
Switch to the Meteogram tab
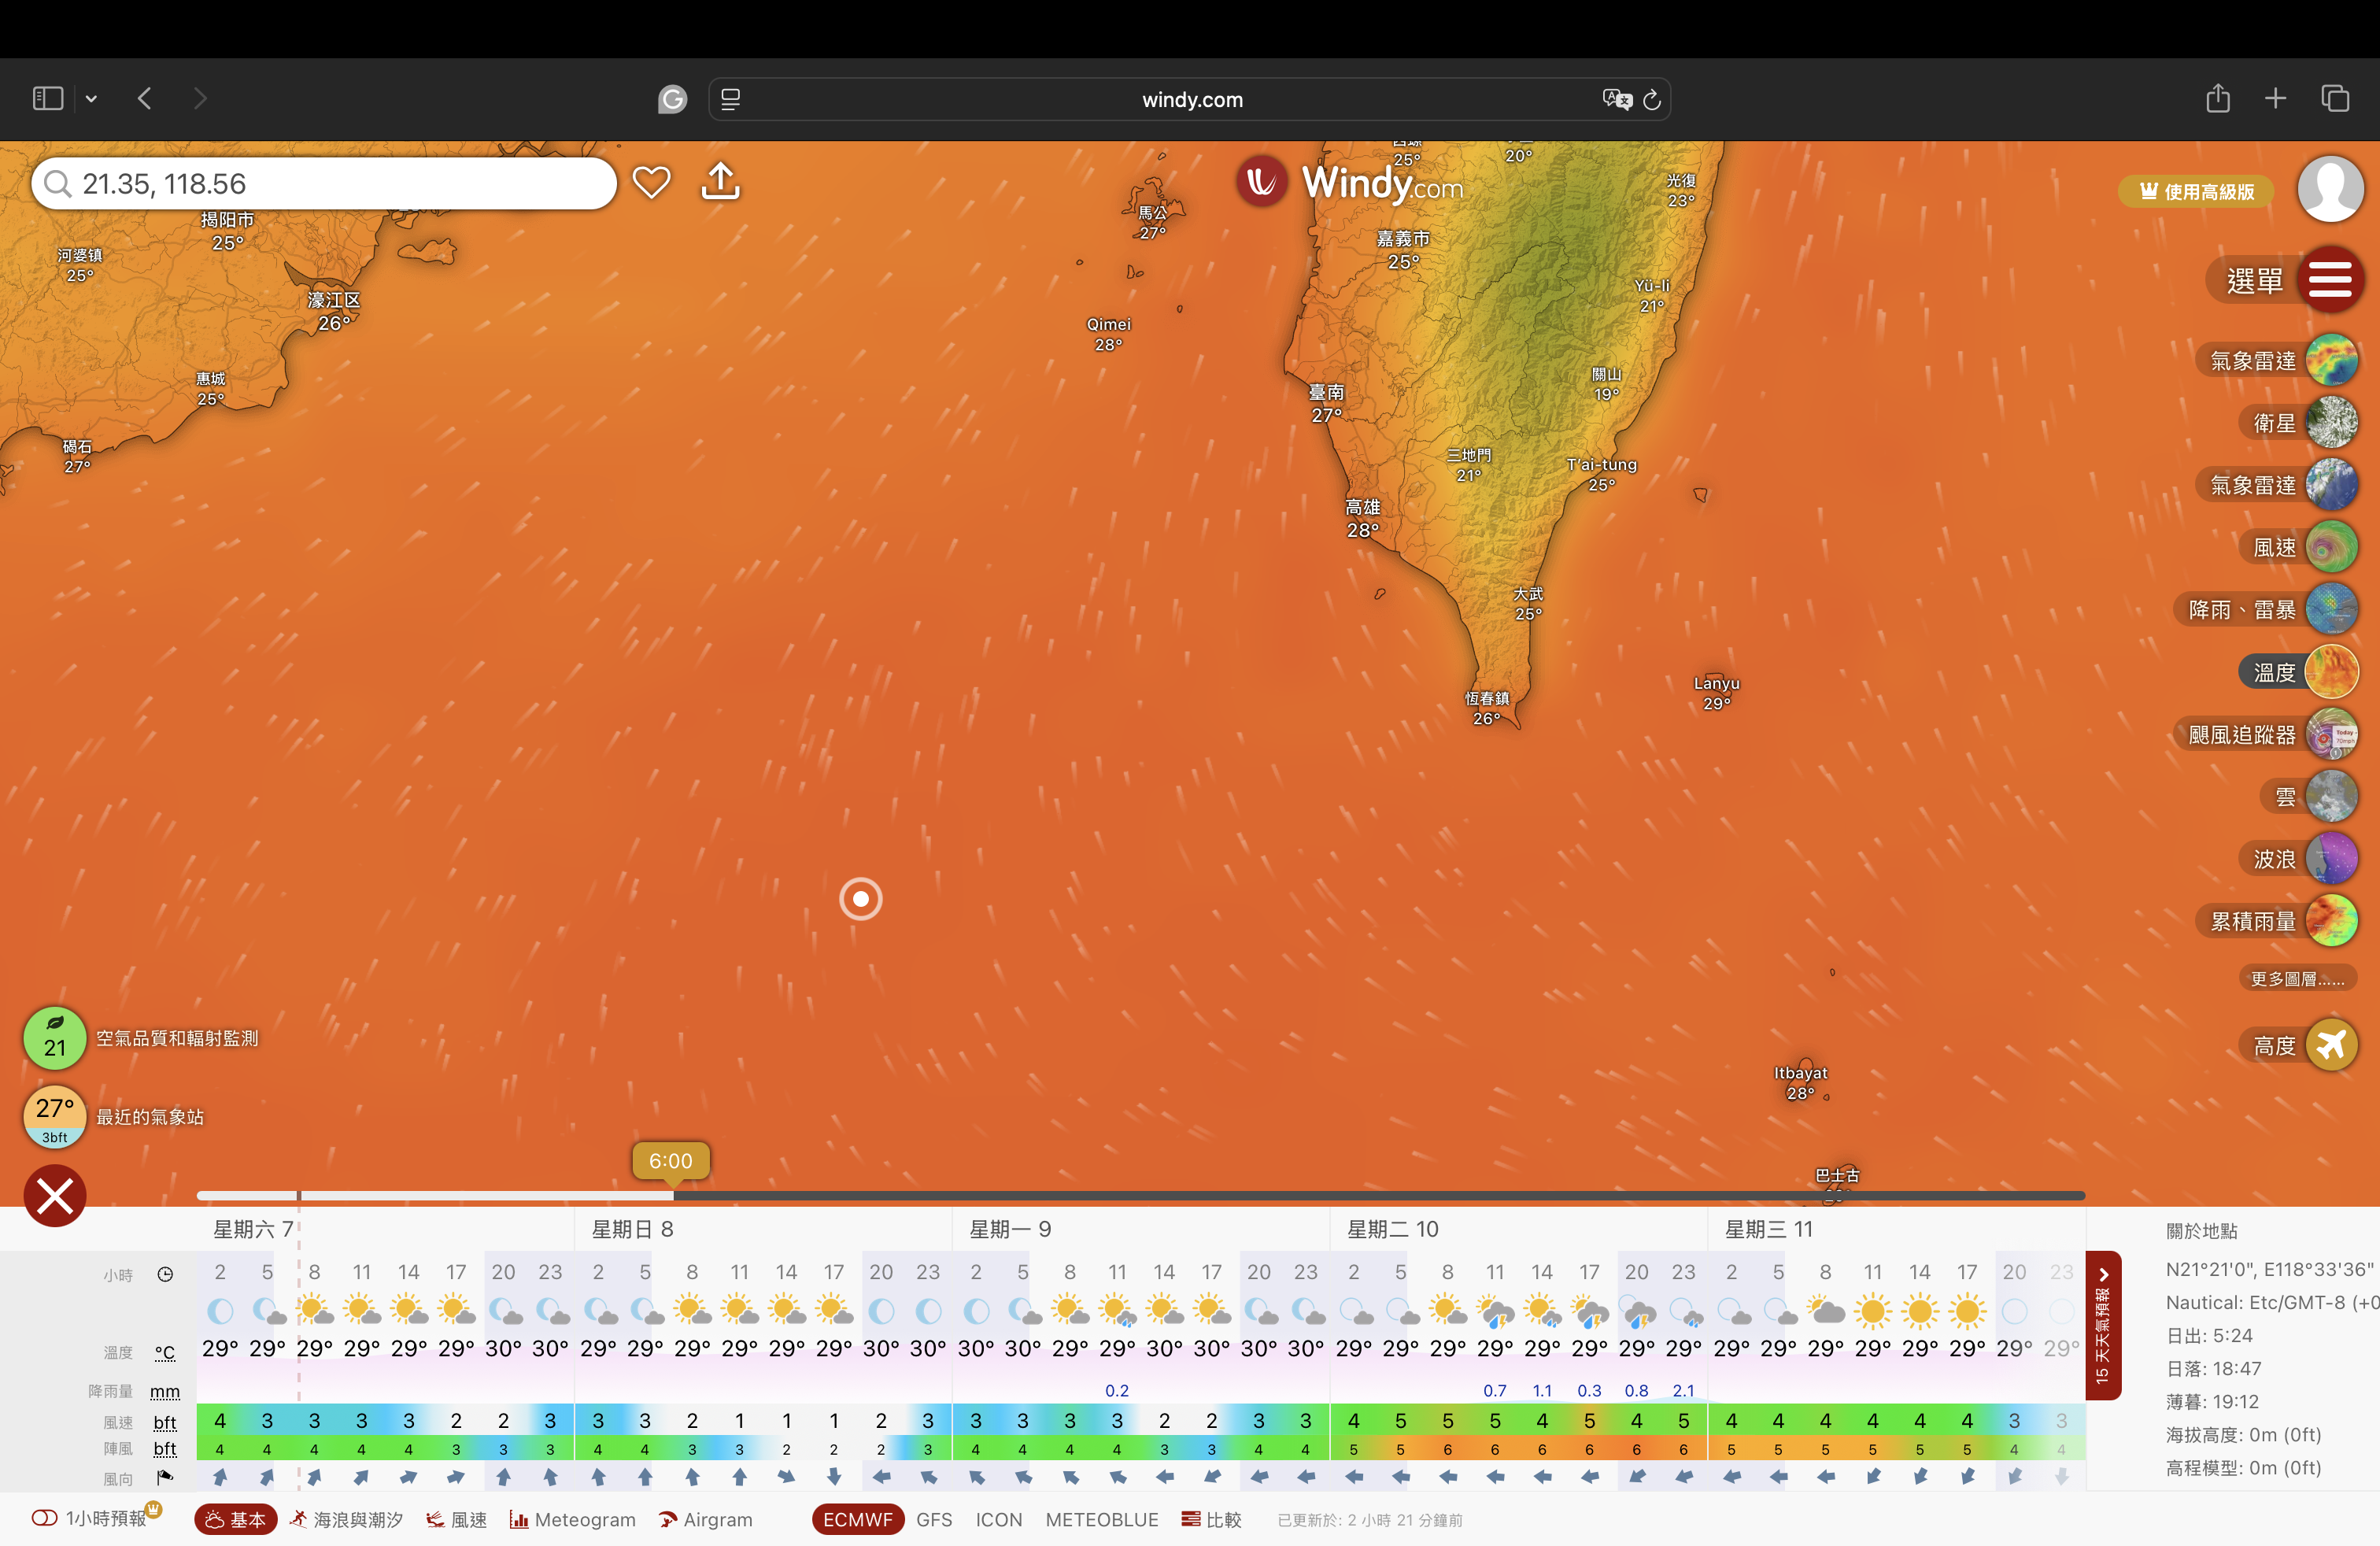572,1519
